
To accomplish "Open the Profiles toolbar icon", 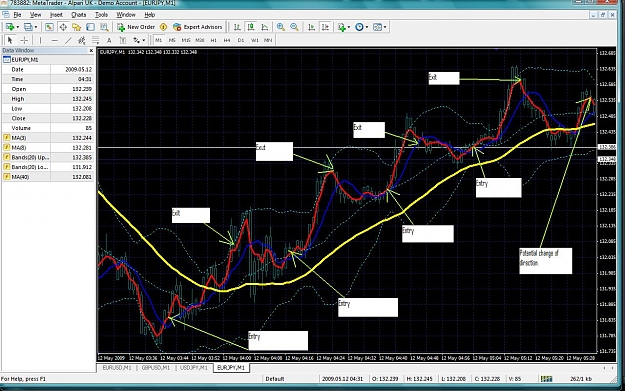I will pos(28,27).
